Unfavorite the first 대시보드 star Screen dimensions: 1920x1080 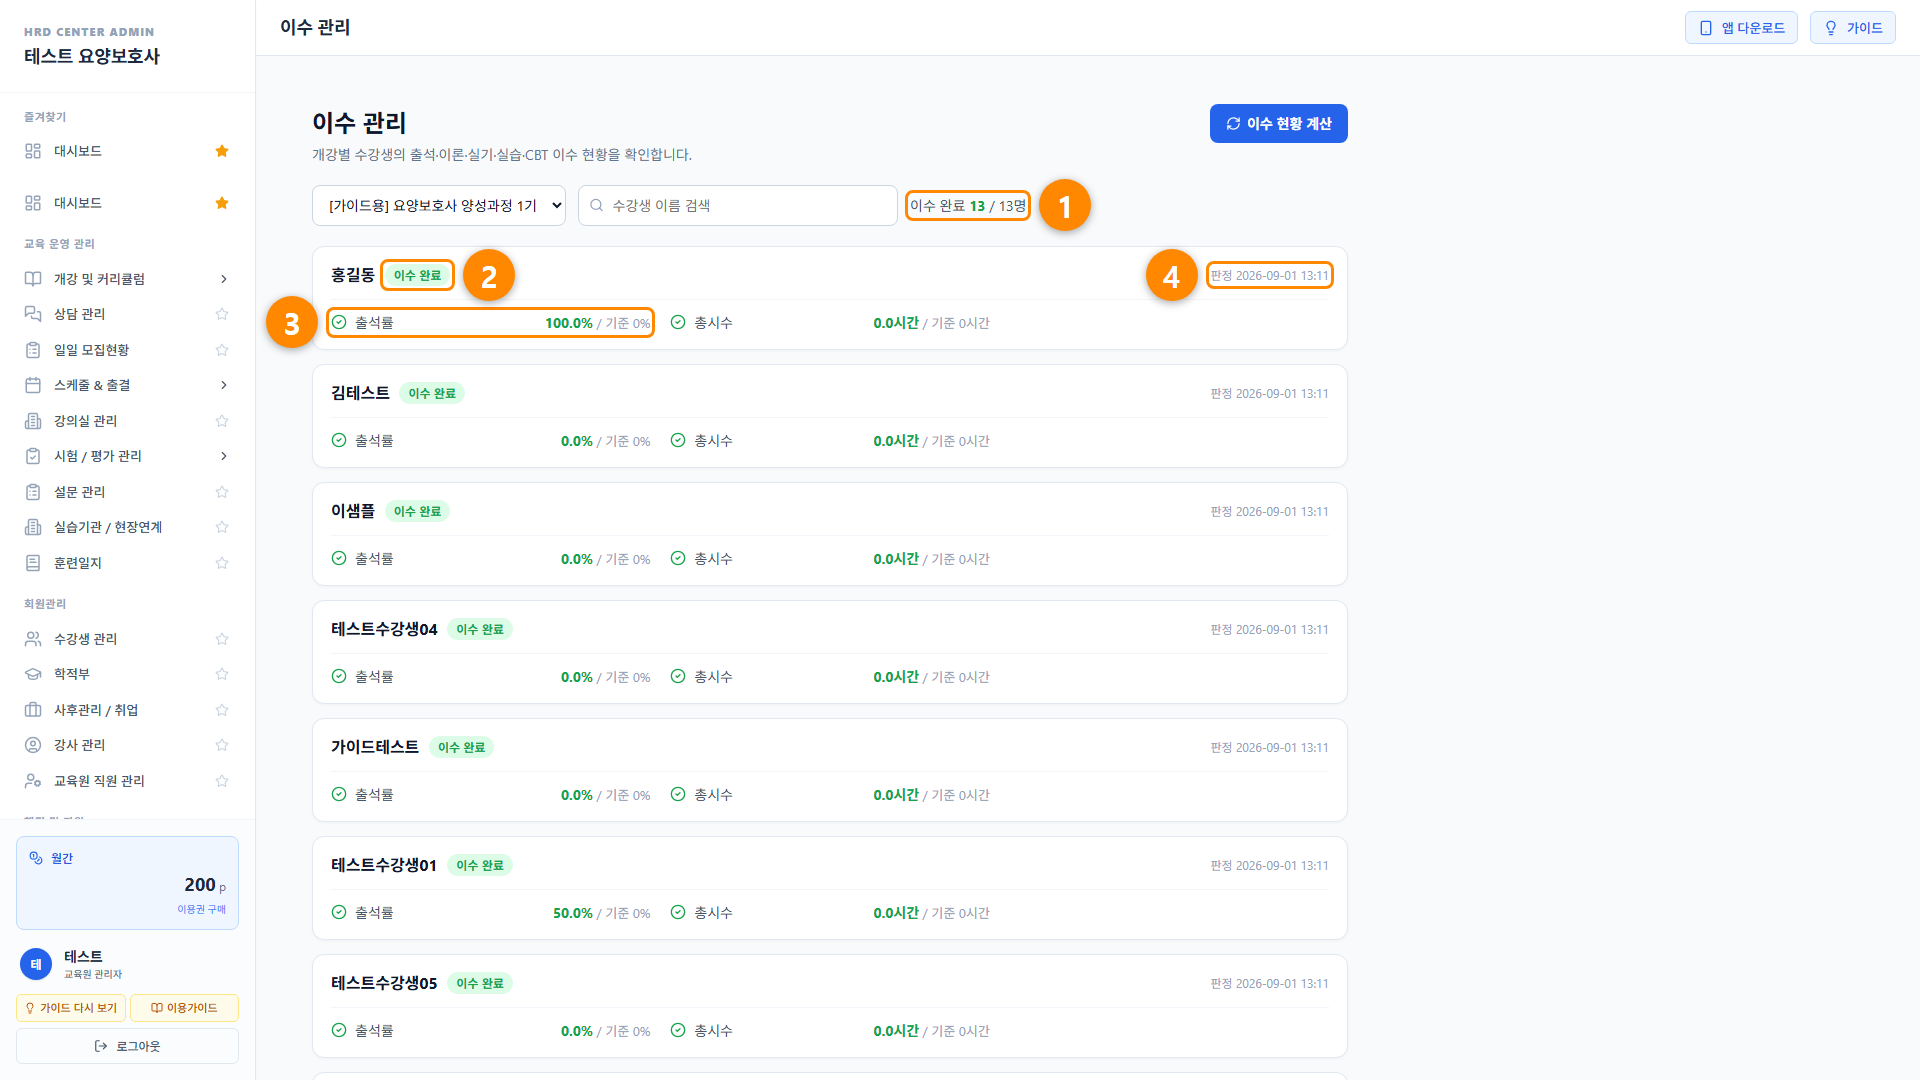[222, 151]
